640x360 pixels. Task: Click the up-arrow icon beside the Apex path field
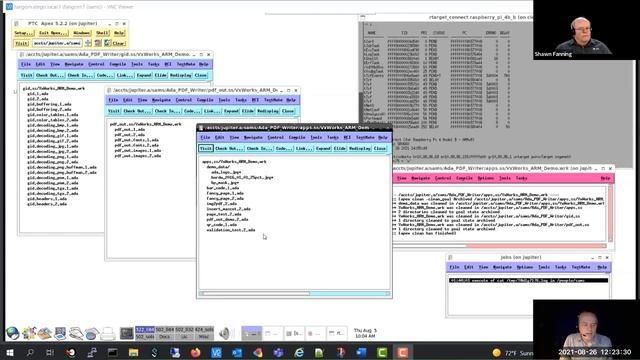pos(88,43)
